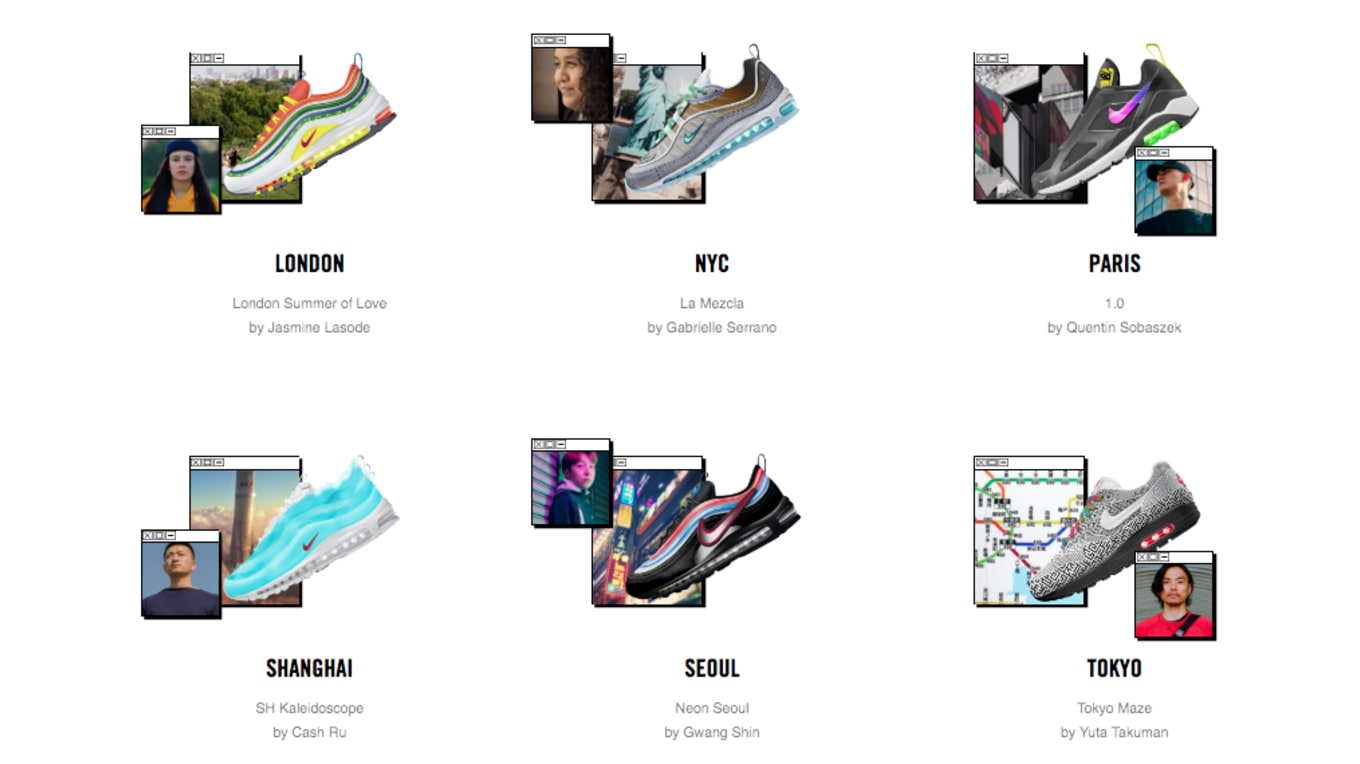Select Cash Ru's portrait photo
Image resolution: width=1360 pixels, height=764 pixels.
pyautogui.click(x=180, y=579)
